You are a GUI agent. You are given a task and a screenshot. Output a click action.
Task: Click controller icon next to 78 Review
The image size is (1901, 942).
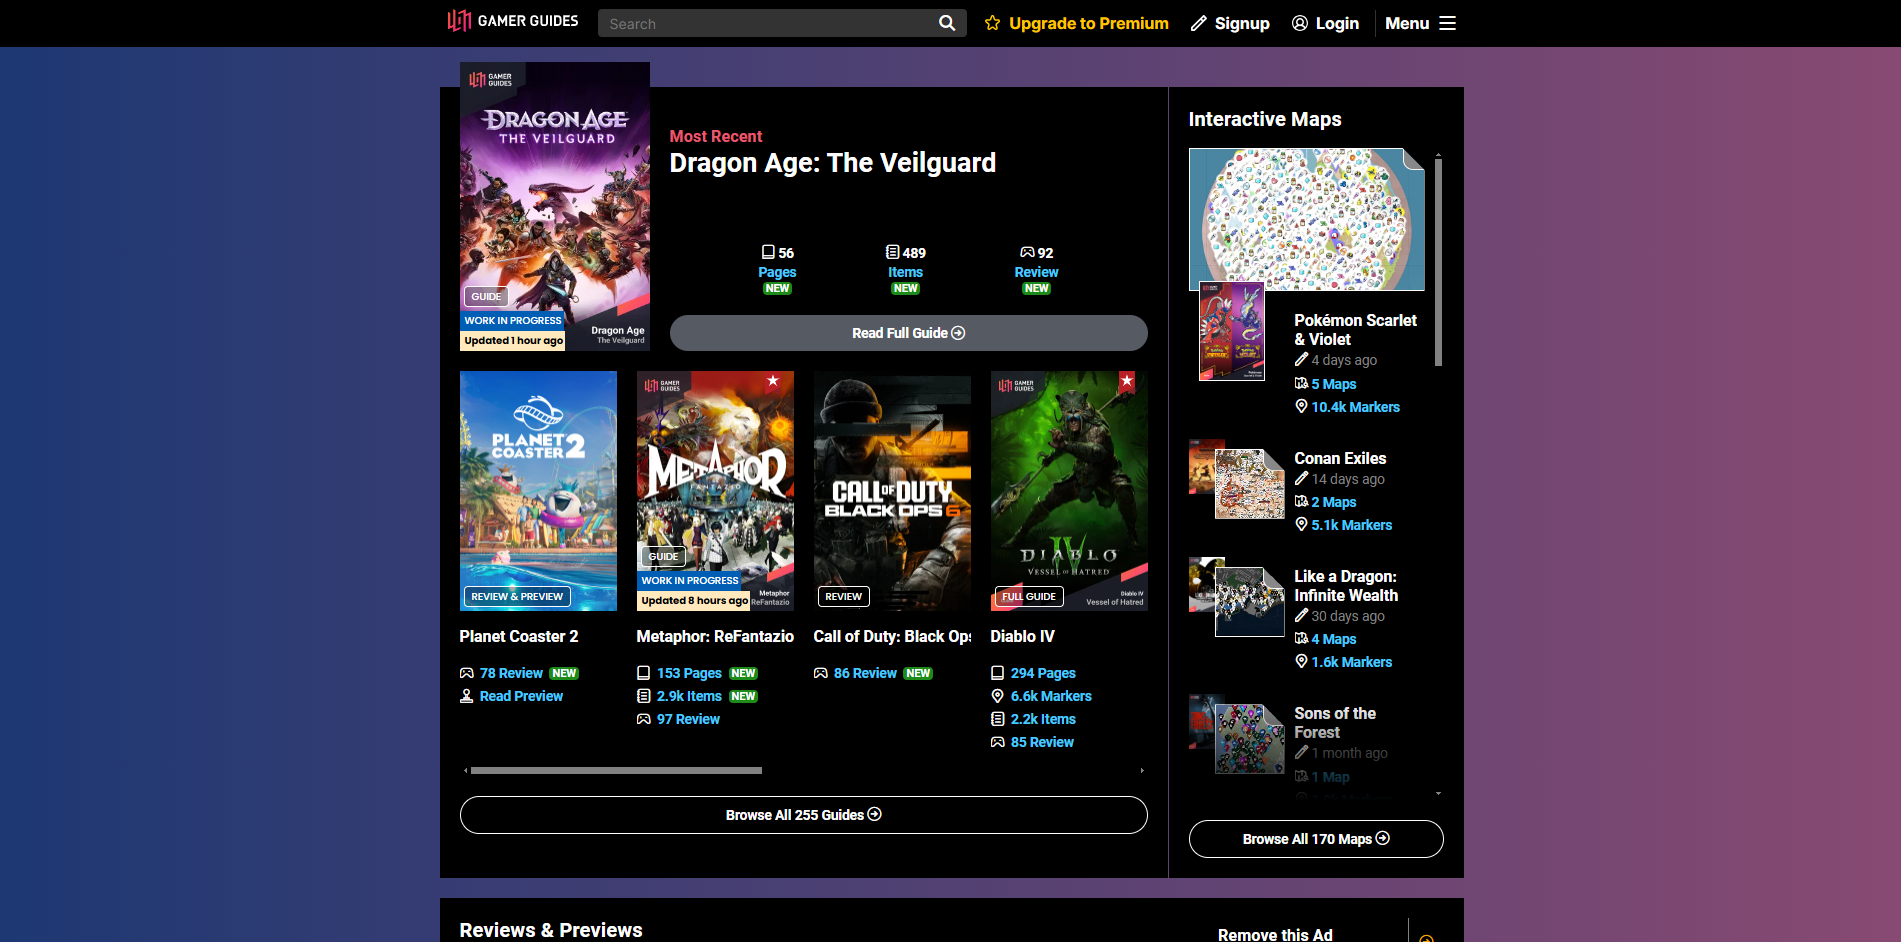(467, 673)
